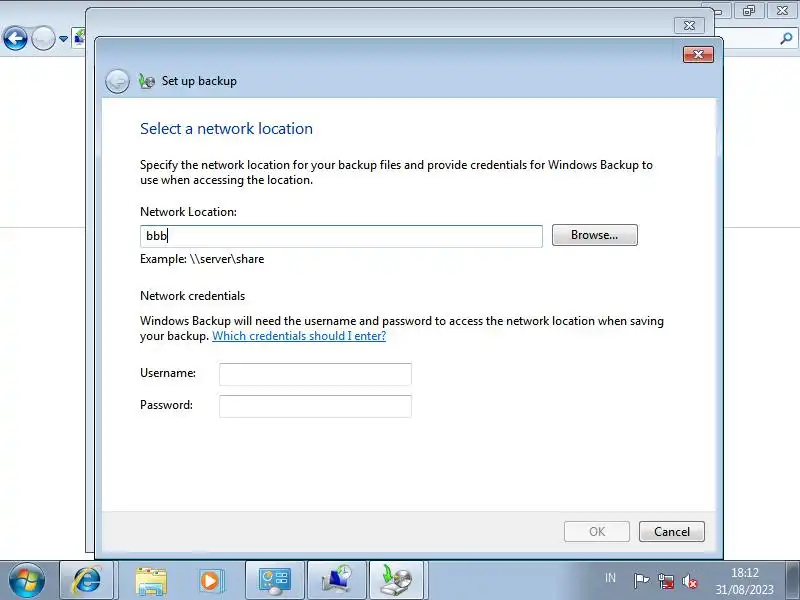Open recent pages dropdown in background window
The height and width of the screenshot is (600, 800).
pyautogui.click(x=63, y=39)
